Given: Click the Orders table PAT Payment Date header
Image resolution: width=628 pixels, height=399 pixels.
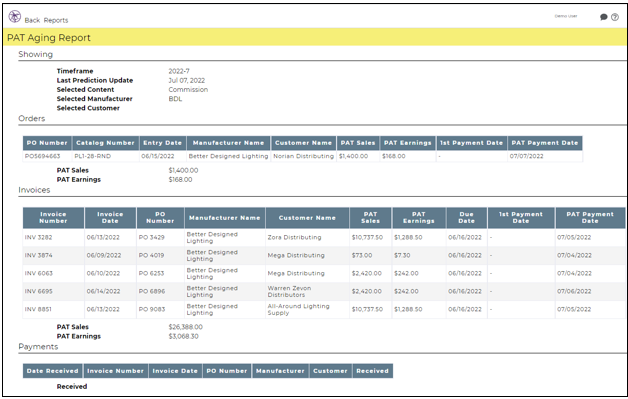Looking at the screenshot, I should (545, 143).
